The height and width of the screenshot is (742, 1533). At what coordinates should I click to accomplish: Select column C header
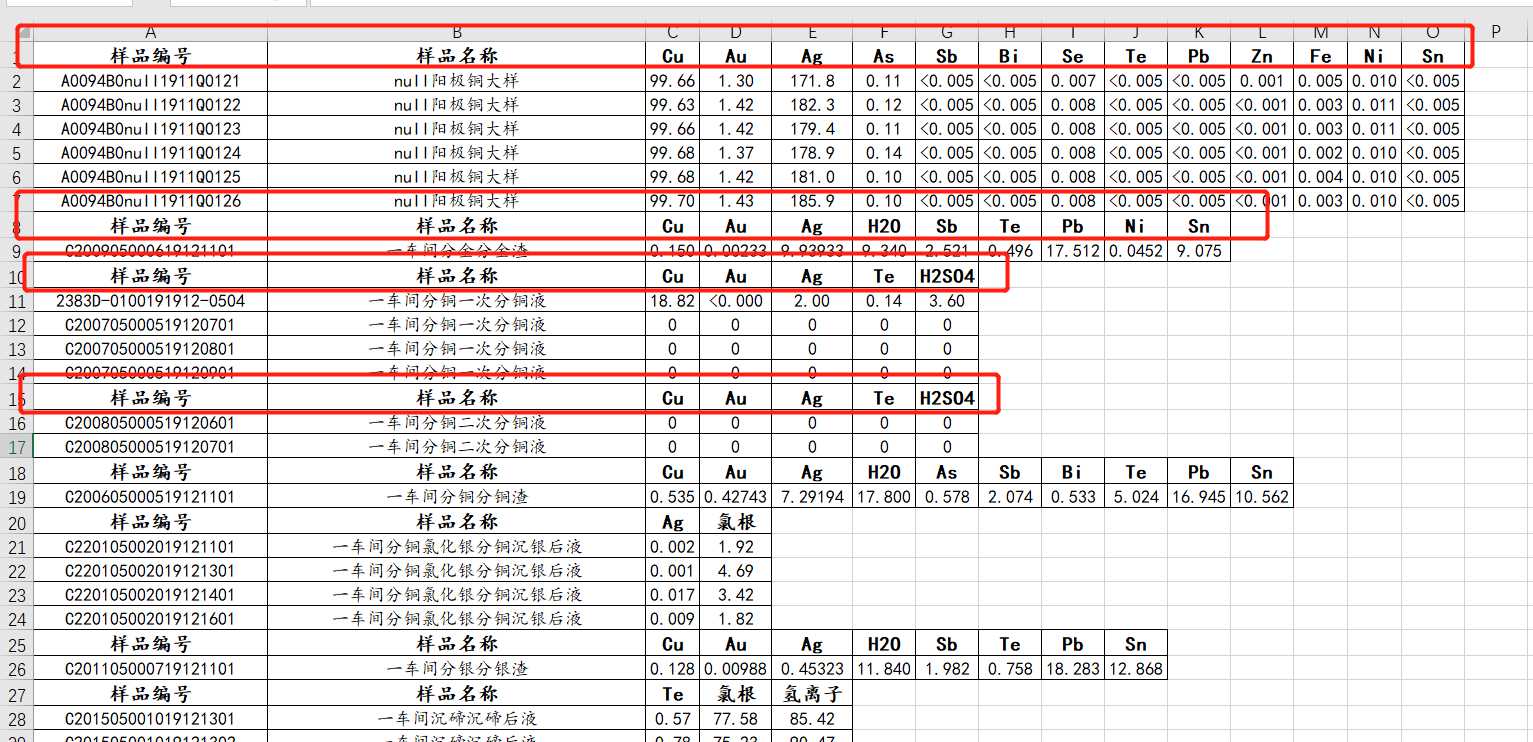[x=673, y=32]
